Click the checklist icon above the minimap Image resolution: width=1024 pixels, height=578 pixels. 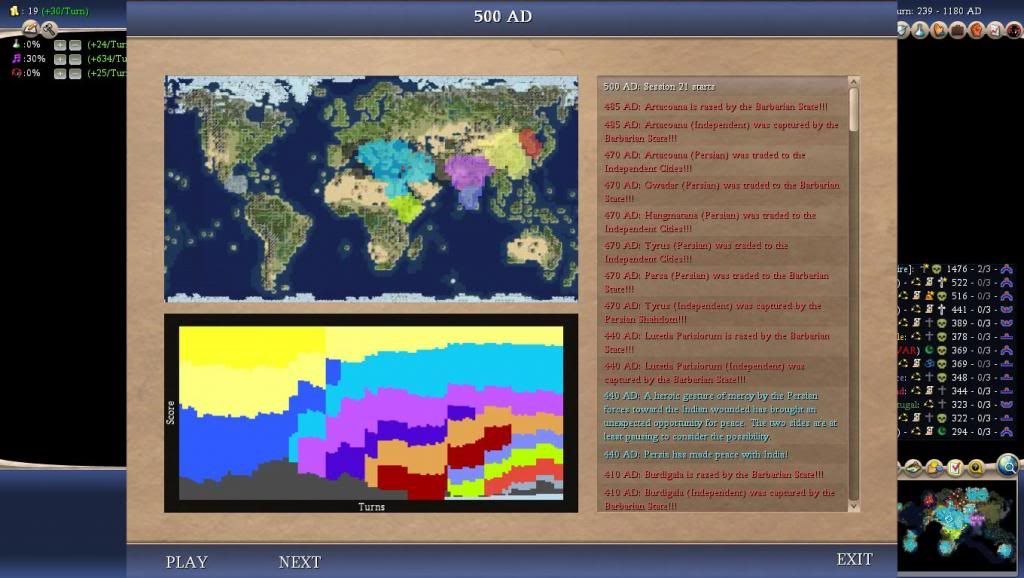click(x=955, y=468)
